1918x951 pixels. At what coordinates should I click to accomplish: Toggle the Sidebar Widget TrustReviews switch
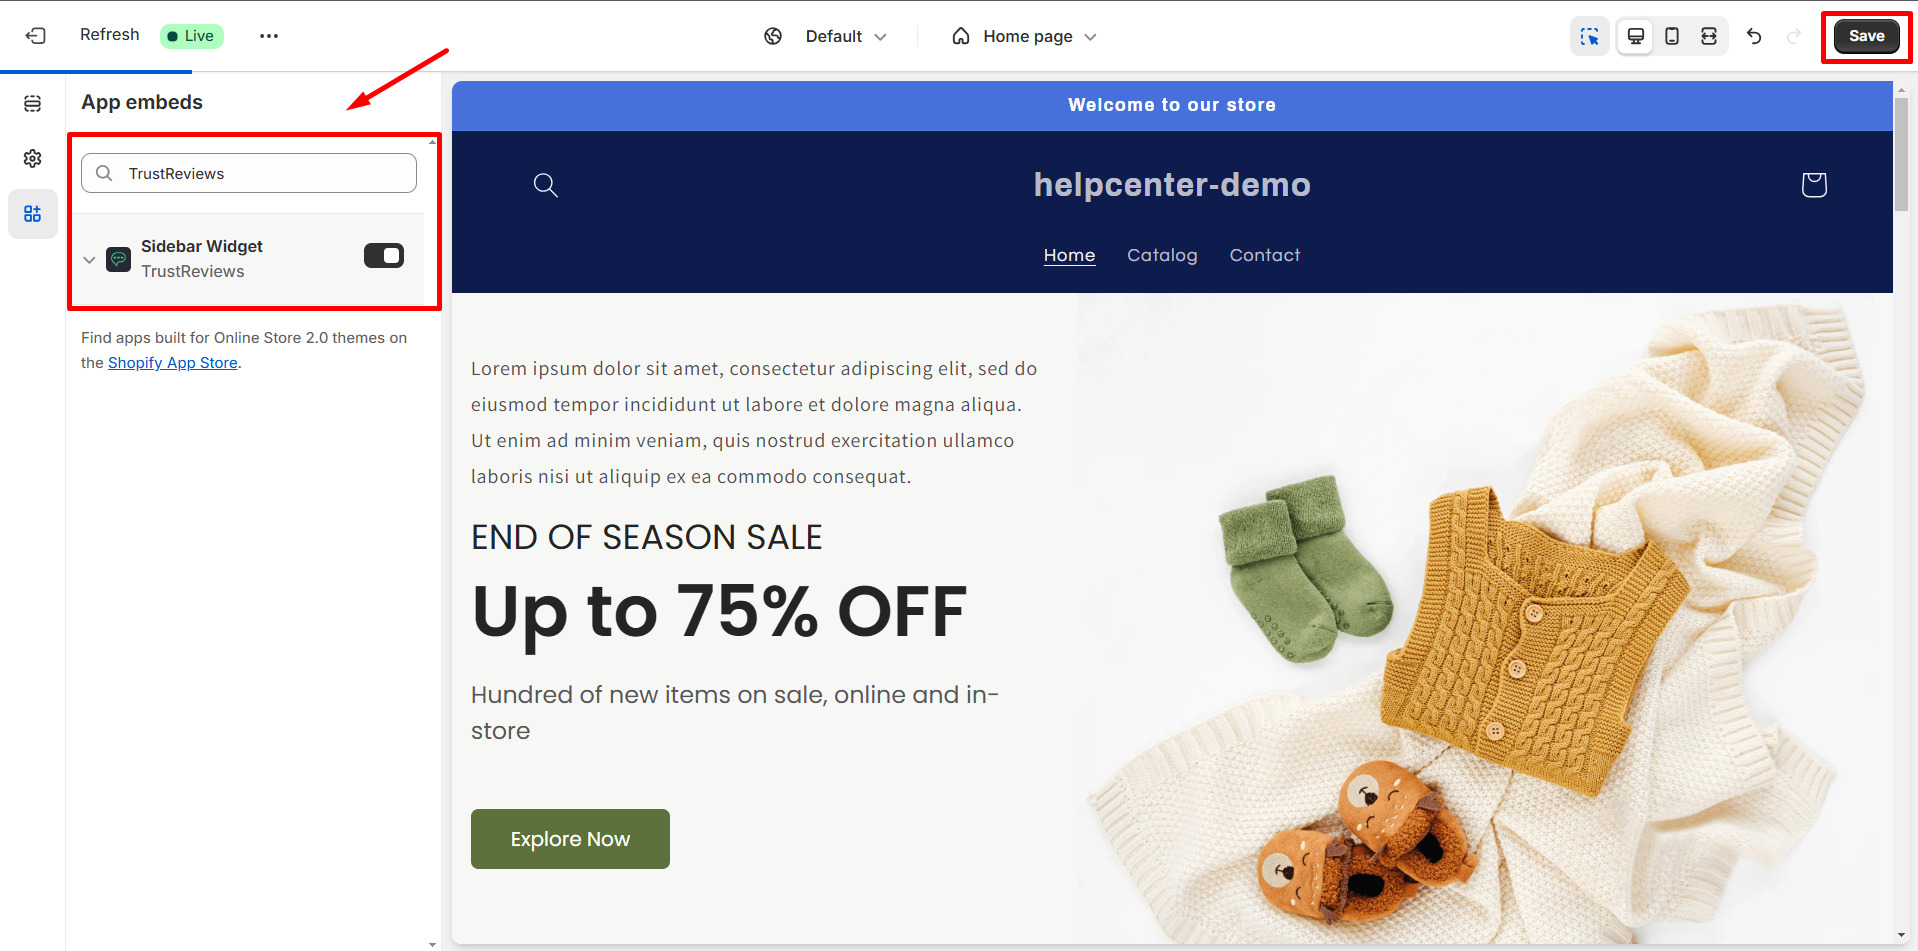384,256
